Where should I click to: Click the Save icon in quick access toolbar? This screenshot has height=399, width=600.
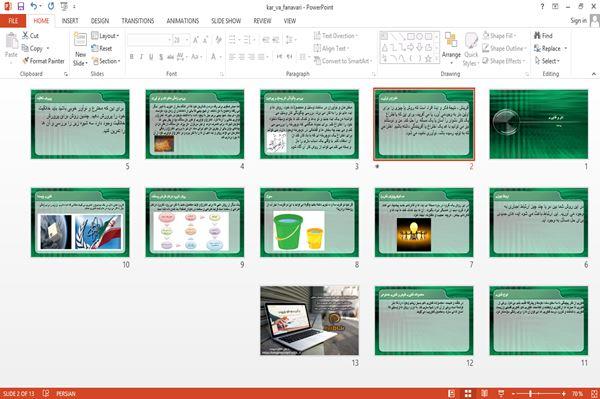pos(21,6)
